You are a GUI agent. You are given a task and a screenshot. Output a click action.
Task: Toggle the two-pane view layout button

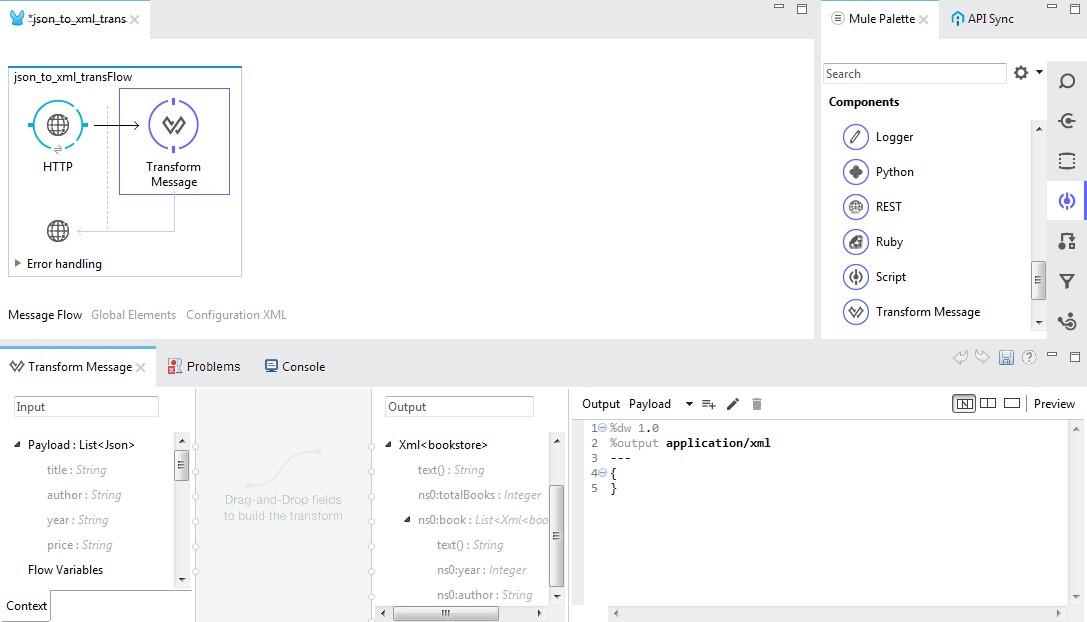coord(988,404)
